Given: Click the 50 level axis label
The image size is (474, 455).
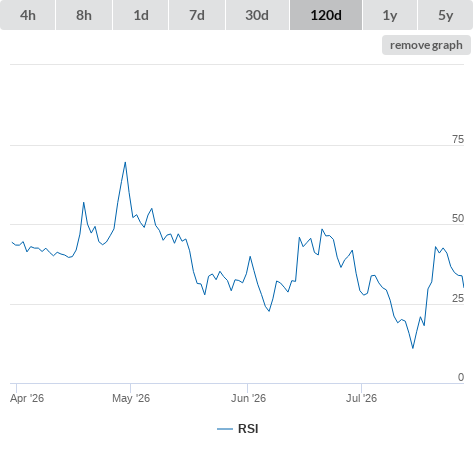Looking at the screenshot, I should [458, 218].
